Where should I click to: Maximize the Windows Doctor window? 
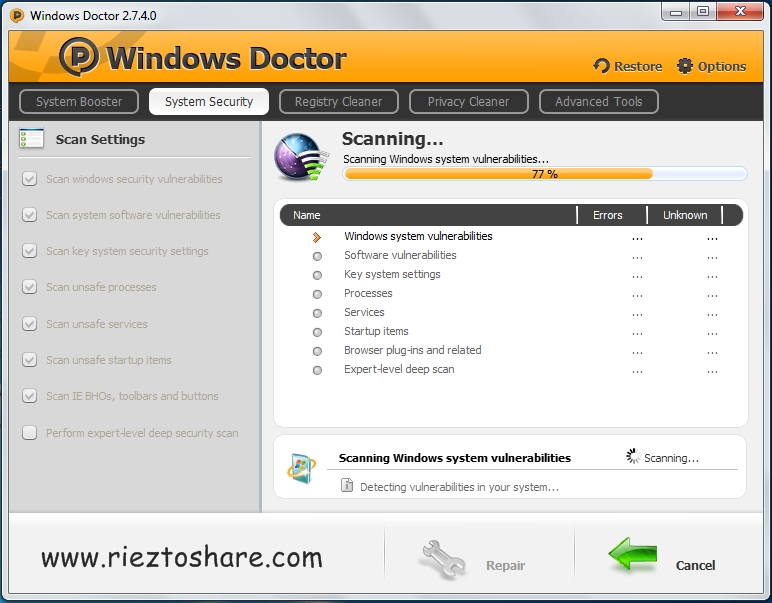(703, 12)
